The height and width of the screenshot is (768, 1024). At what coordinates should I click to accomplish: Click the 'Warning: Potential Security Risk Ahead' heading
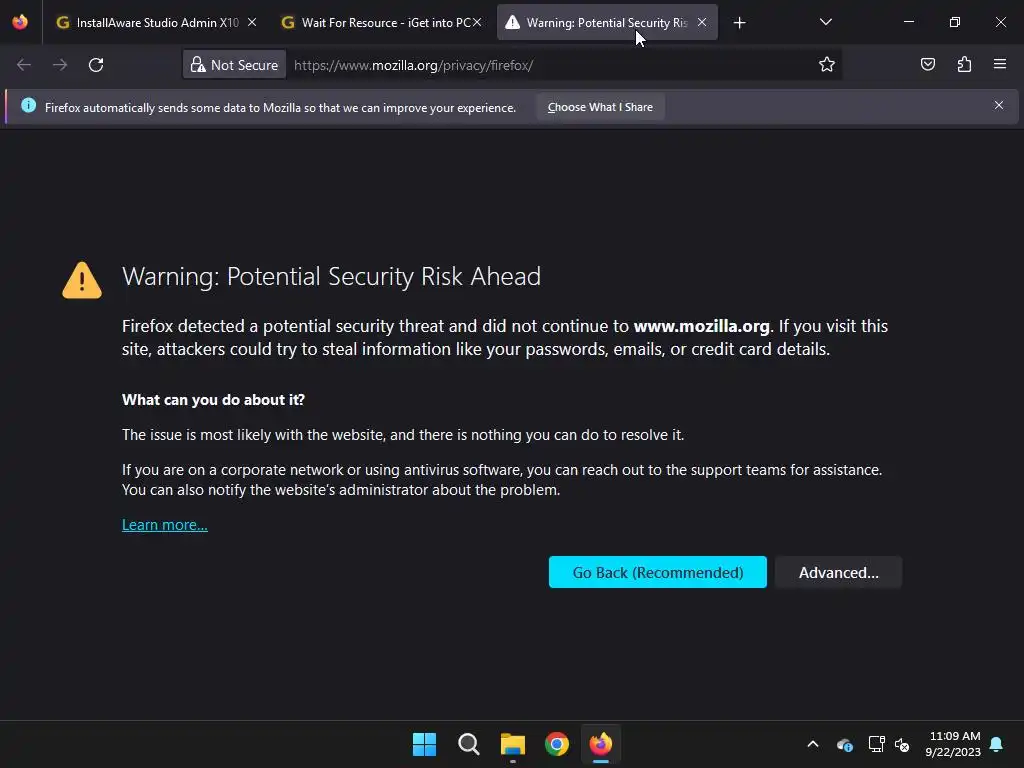tap(331, 276)
